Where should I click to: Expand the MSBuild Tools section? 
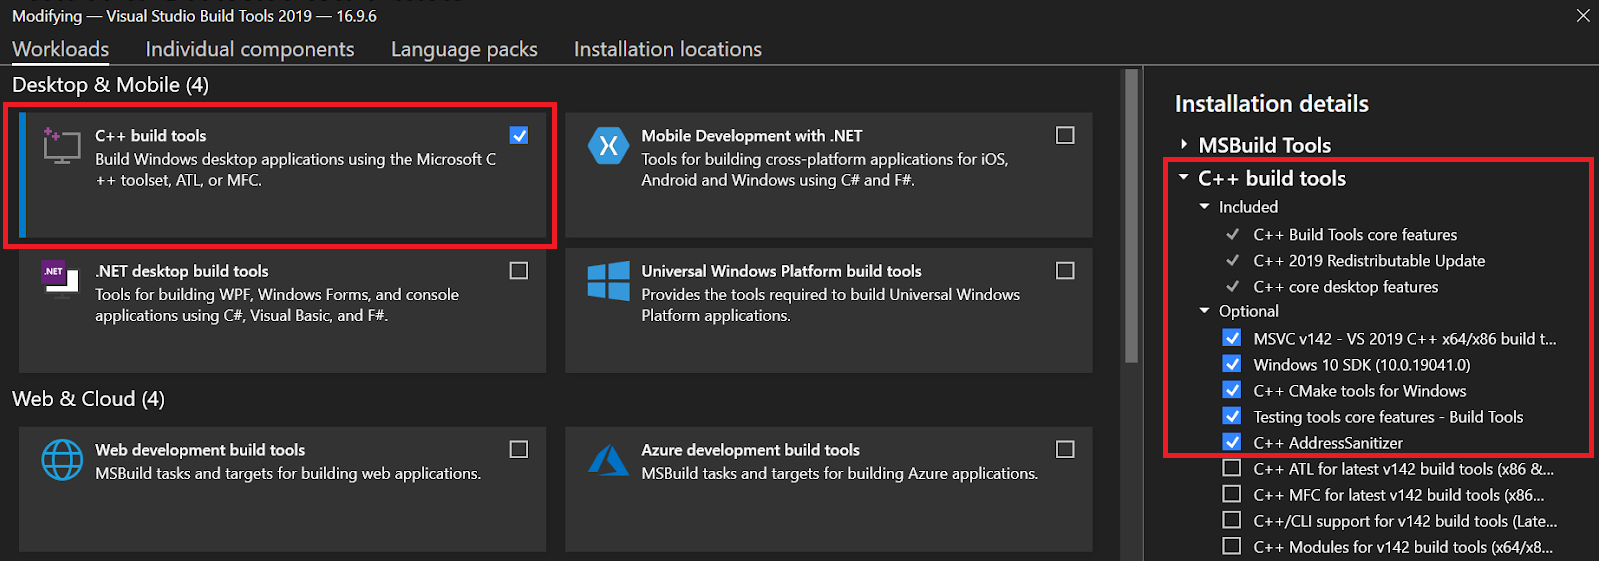(1184, 145)
